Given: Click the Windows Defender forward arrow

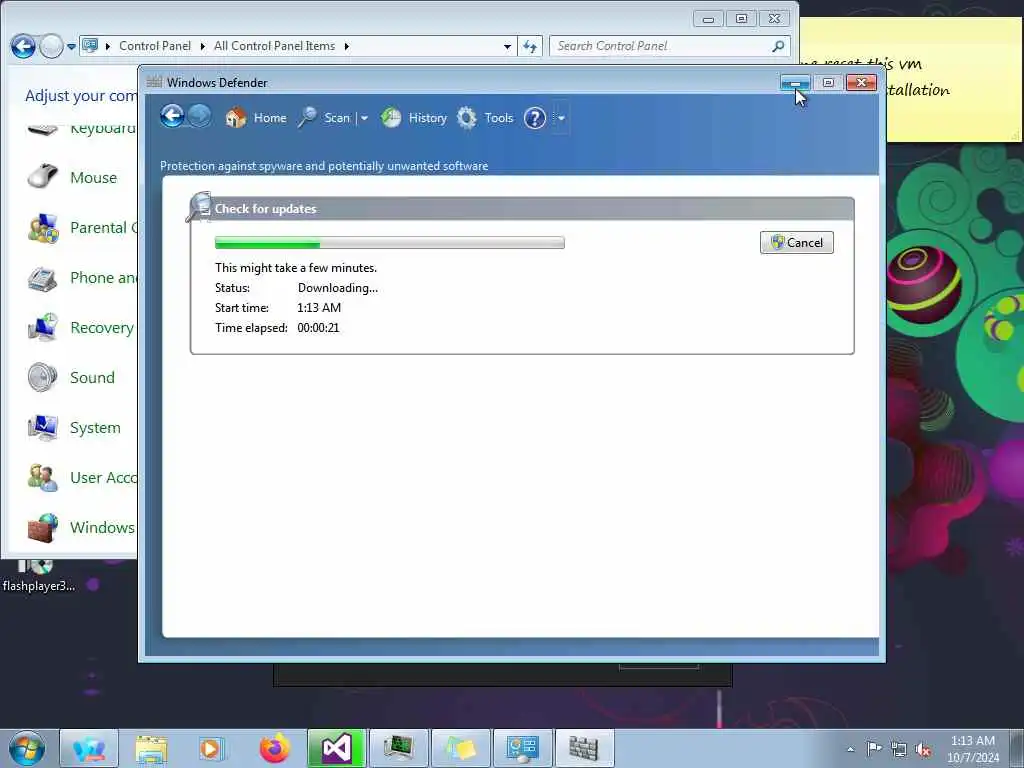Looking at the screenshot, I should [x=200, y=117].
